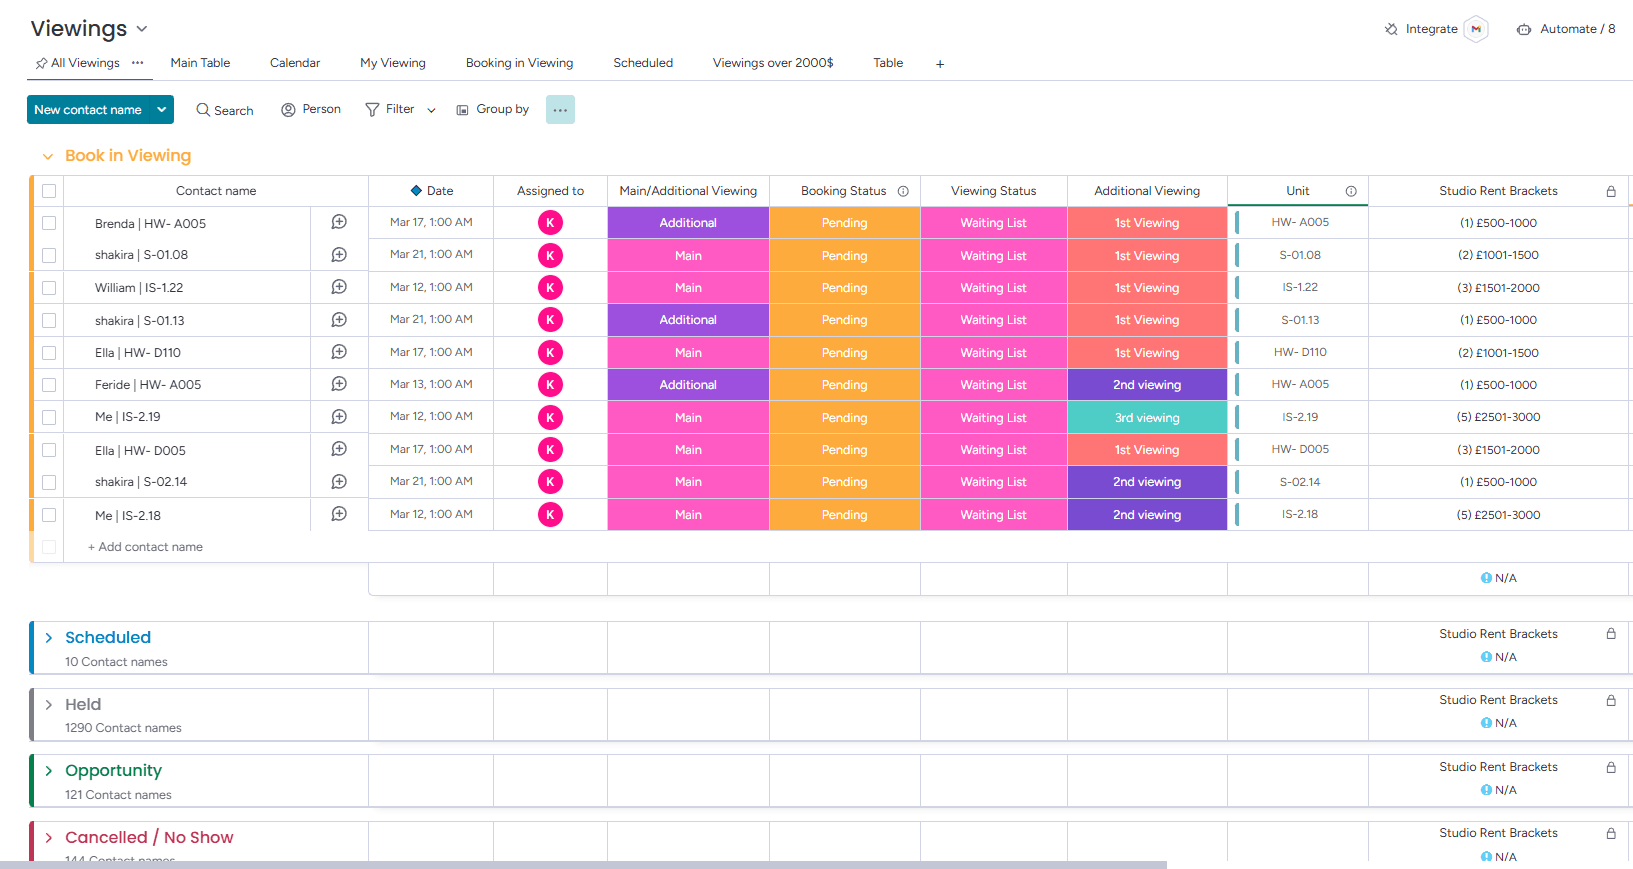Open All Viewings tab options menu
1633x869 pixels.
click(x=138, y=62)
